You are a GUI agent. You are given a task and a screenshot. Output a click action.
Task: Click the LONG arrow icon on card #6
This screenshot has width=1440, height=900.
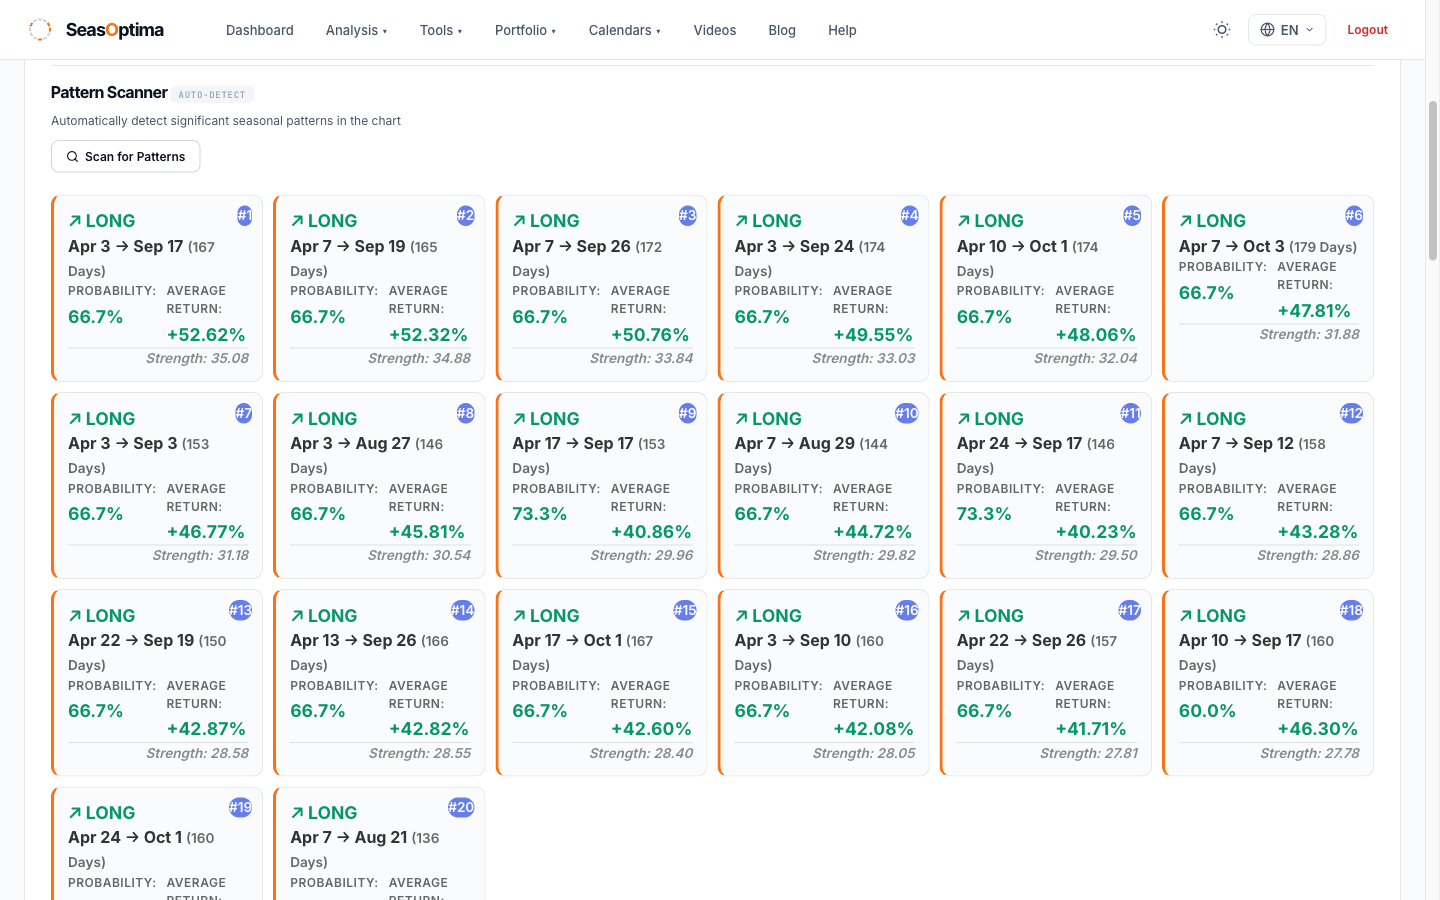click(x=1186, y=221)
